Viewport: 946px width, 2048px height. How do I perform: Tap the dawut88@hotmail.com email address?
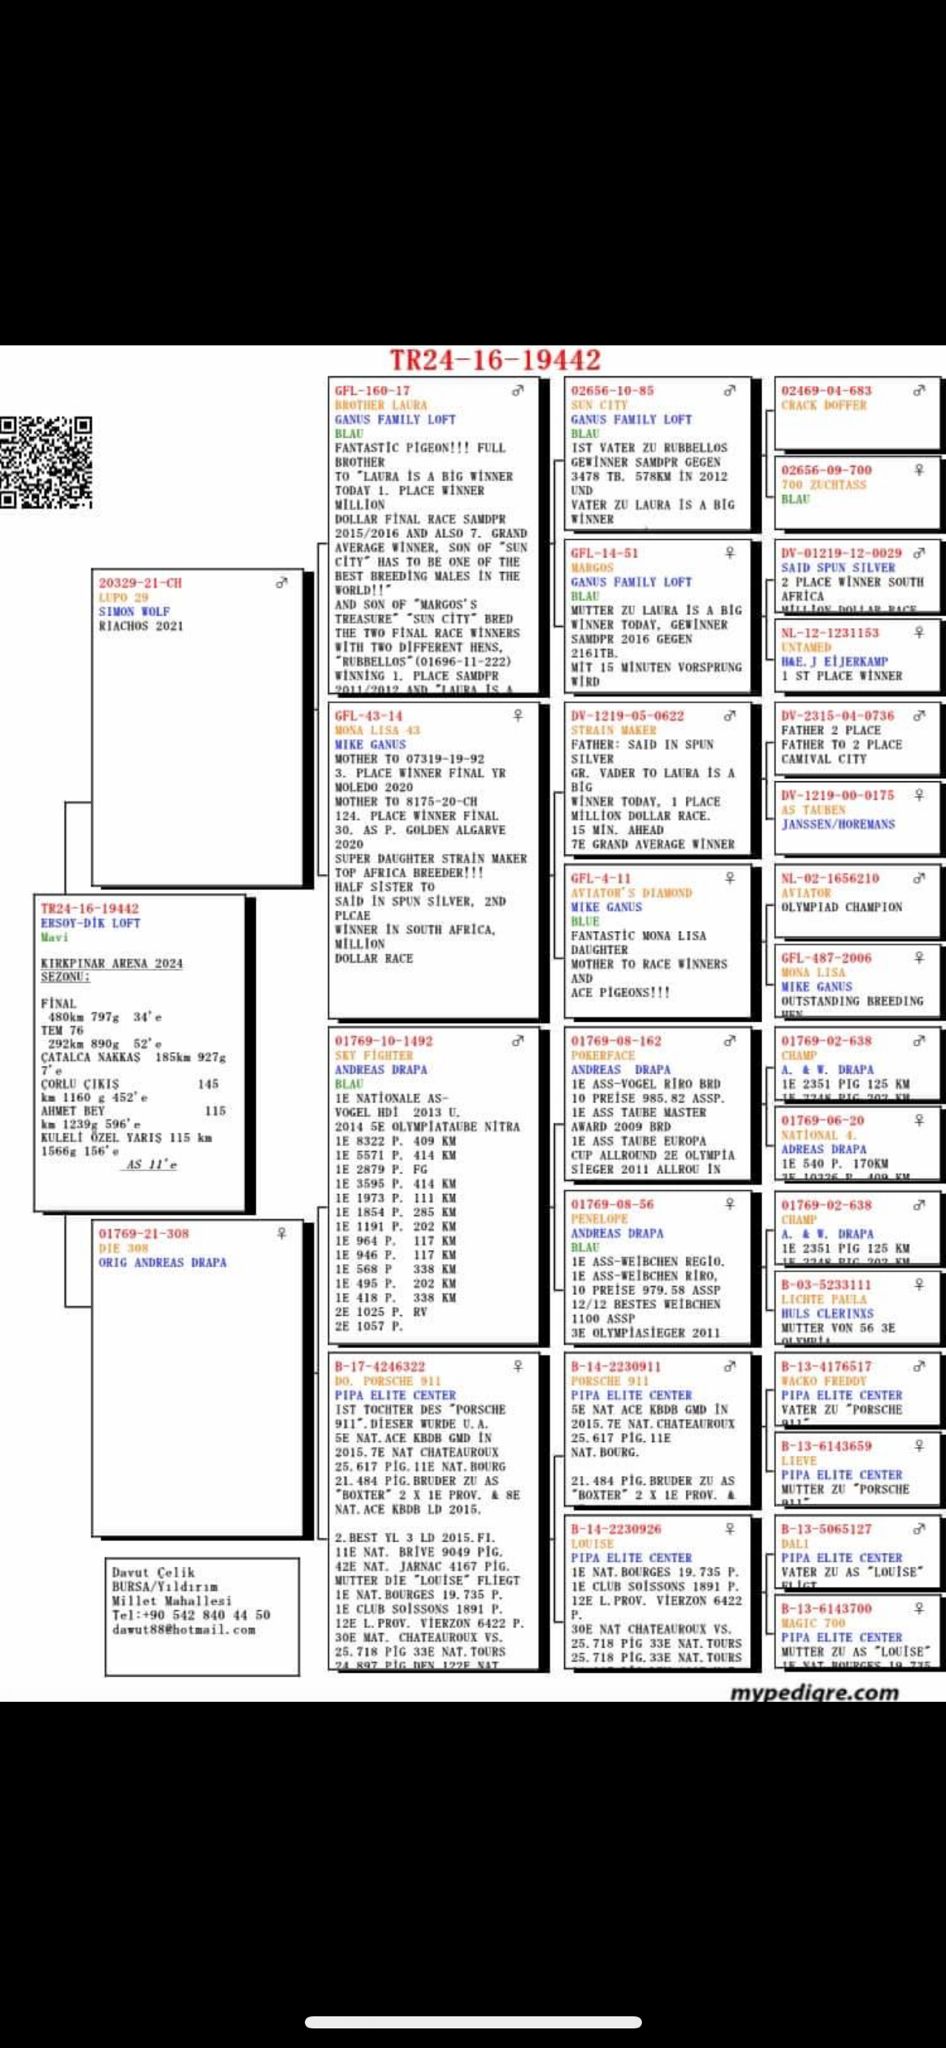(183, 1629)
